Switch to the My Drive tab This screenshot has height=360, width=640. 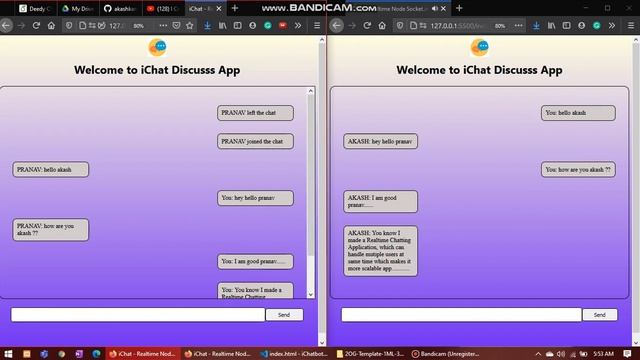(77, 9)
